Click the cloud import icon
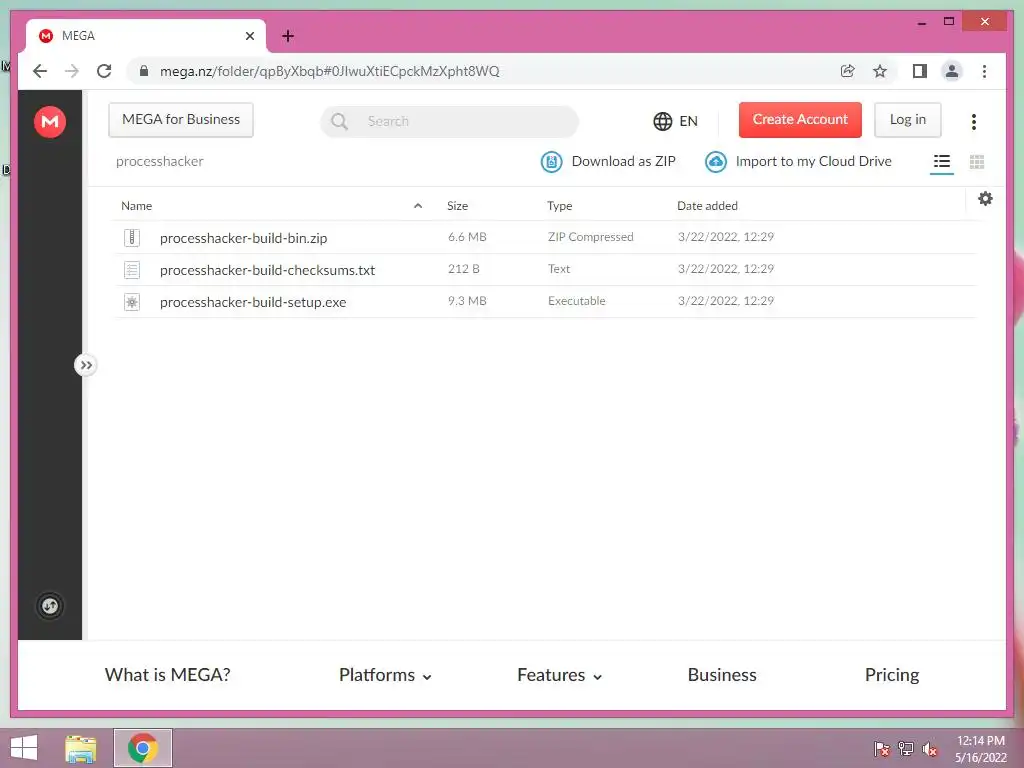Screen dimensions: 1024x768 (716, 162)
